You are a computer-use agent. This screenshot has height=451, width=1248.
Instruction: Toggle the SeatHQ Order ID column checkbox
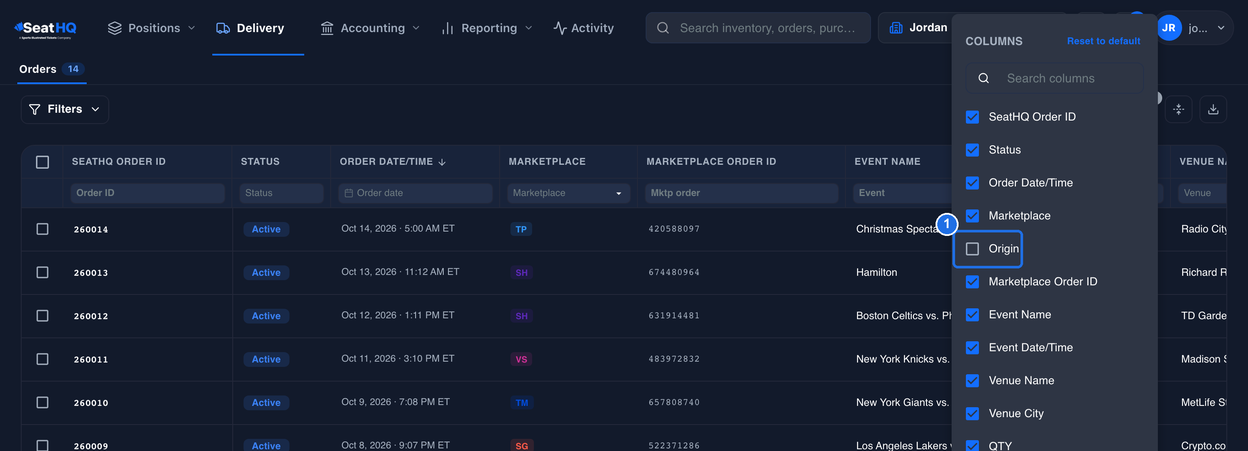pos(972,117)
